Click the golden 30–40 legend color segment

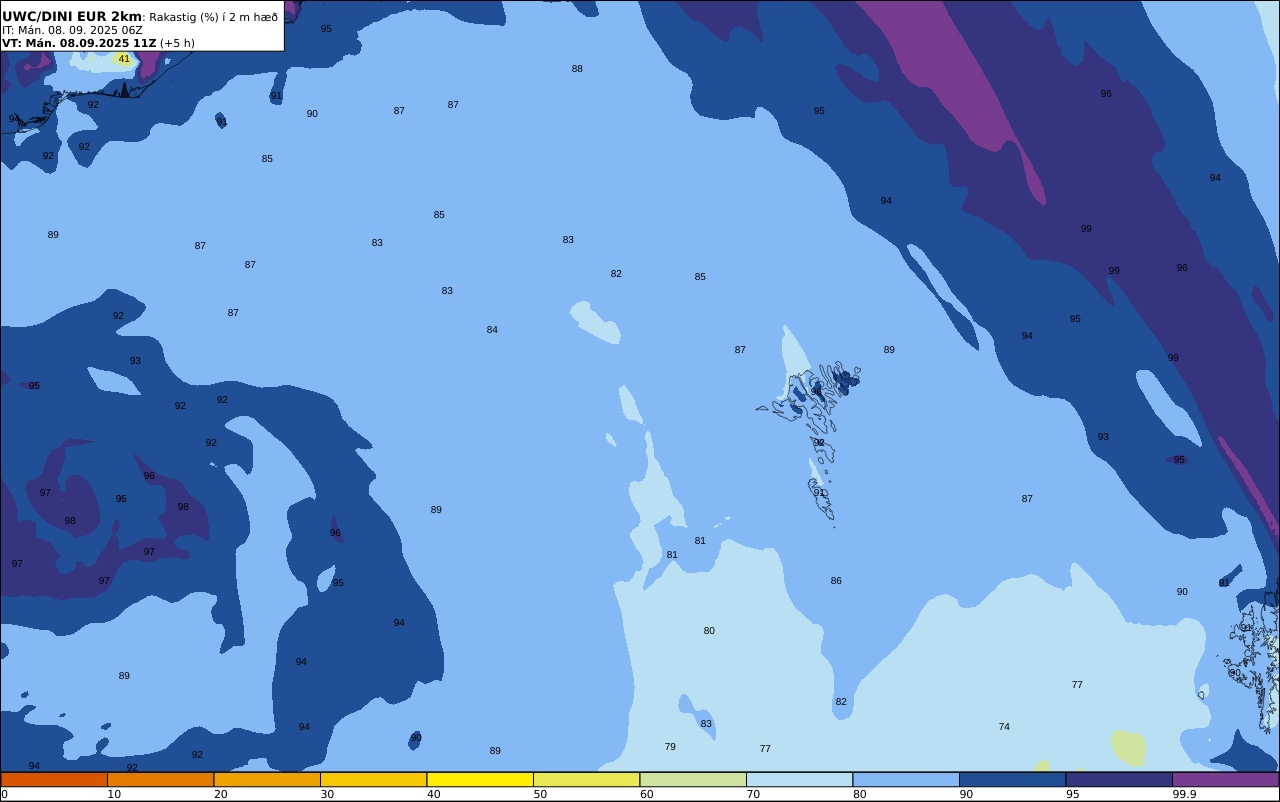point(373,779)
